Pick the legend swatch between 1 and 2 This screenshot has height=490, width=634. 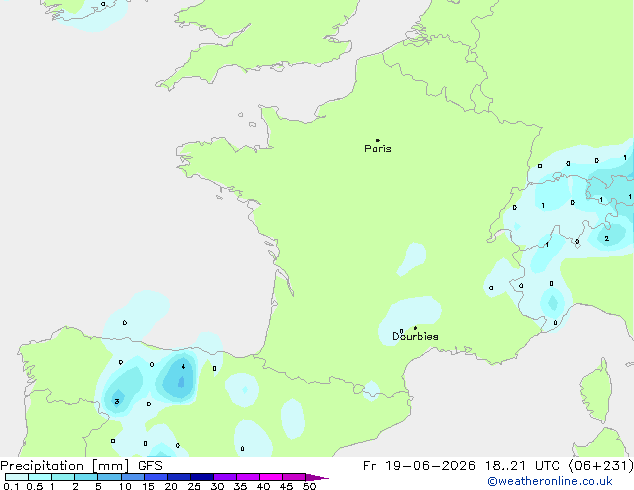pos(63,477)
